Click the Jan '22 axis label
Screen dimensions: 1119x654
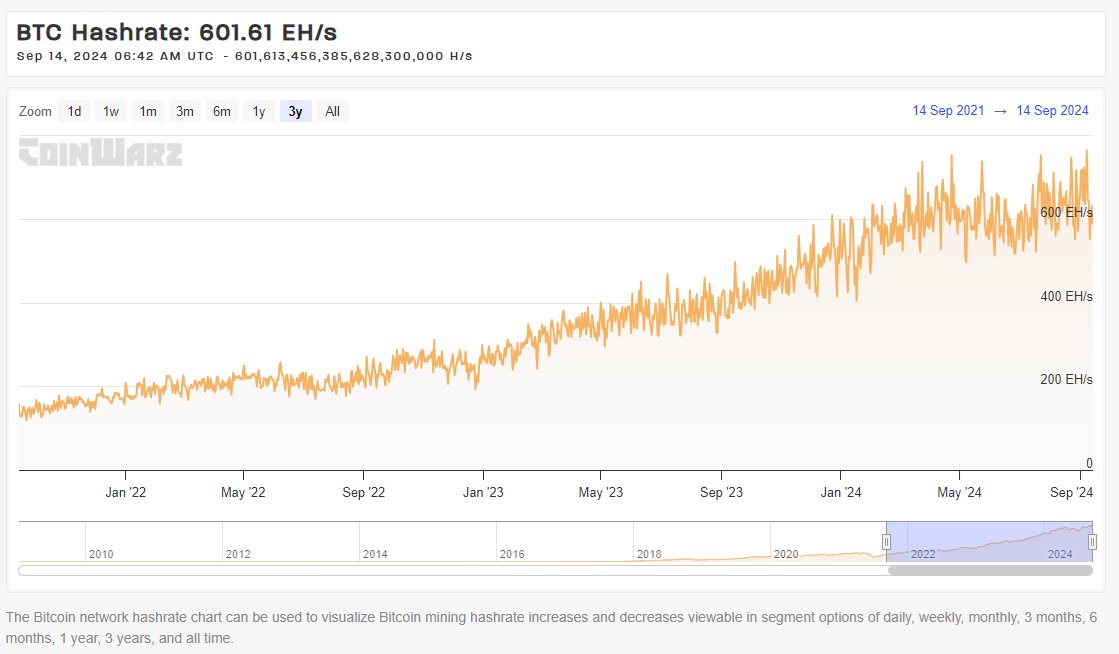[x=126, y=493]
